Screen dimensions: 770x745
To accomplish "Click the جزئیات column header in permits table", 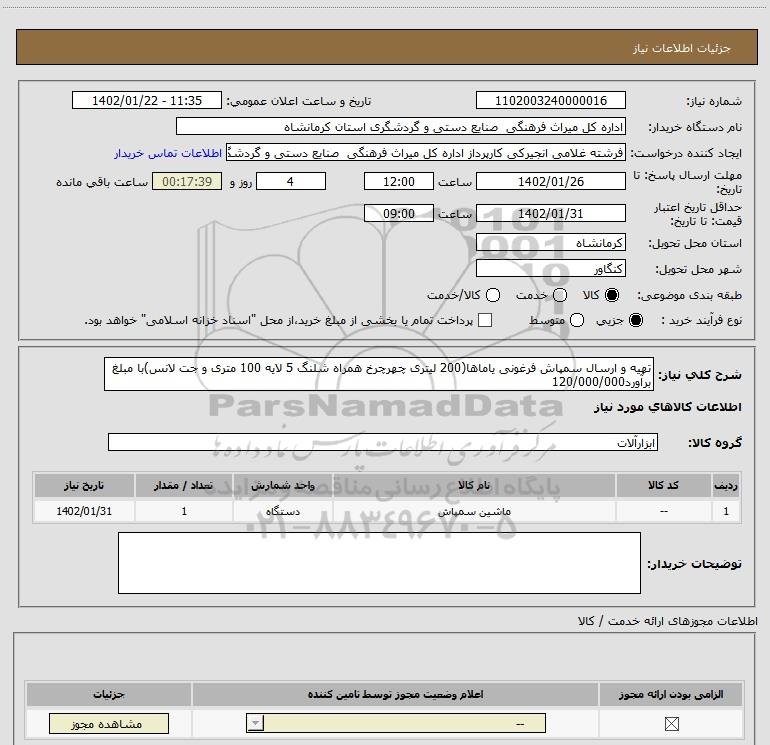I will coord(109,694).
